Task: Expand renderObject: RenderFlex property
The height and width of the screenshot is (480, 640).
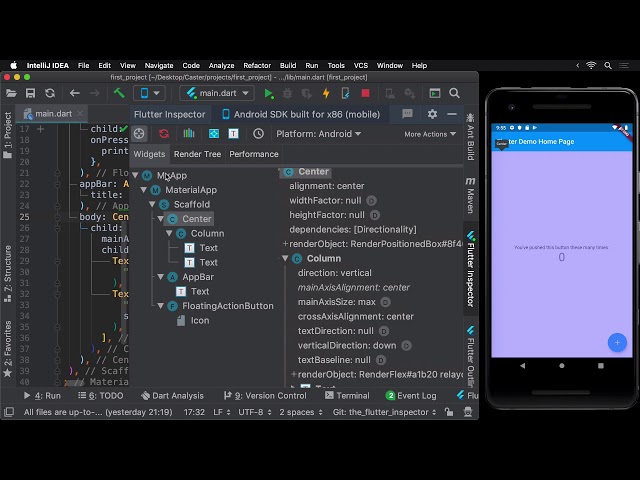Action: point(293,374)
